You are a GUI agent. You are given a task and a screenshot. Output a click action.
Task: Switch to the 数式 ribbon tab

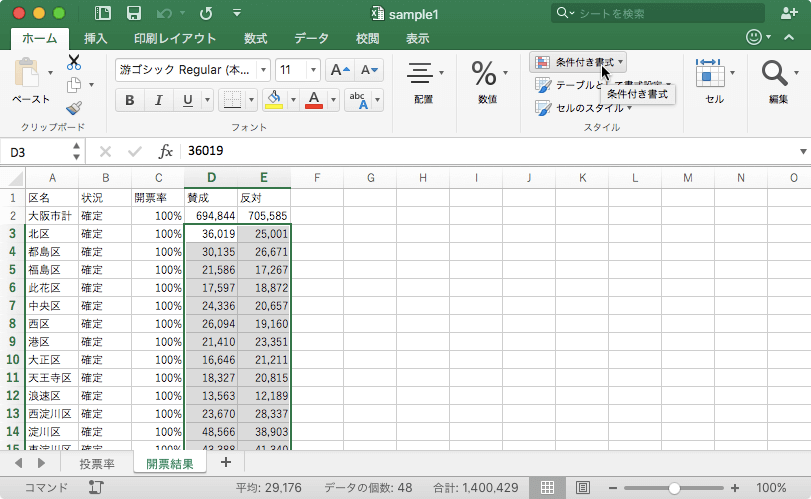(x=256, y=38)
